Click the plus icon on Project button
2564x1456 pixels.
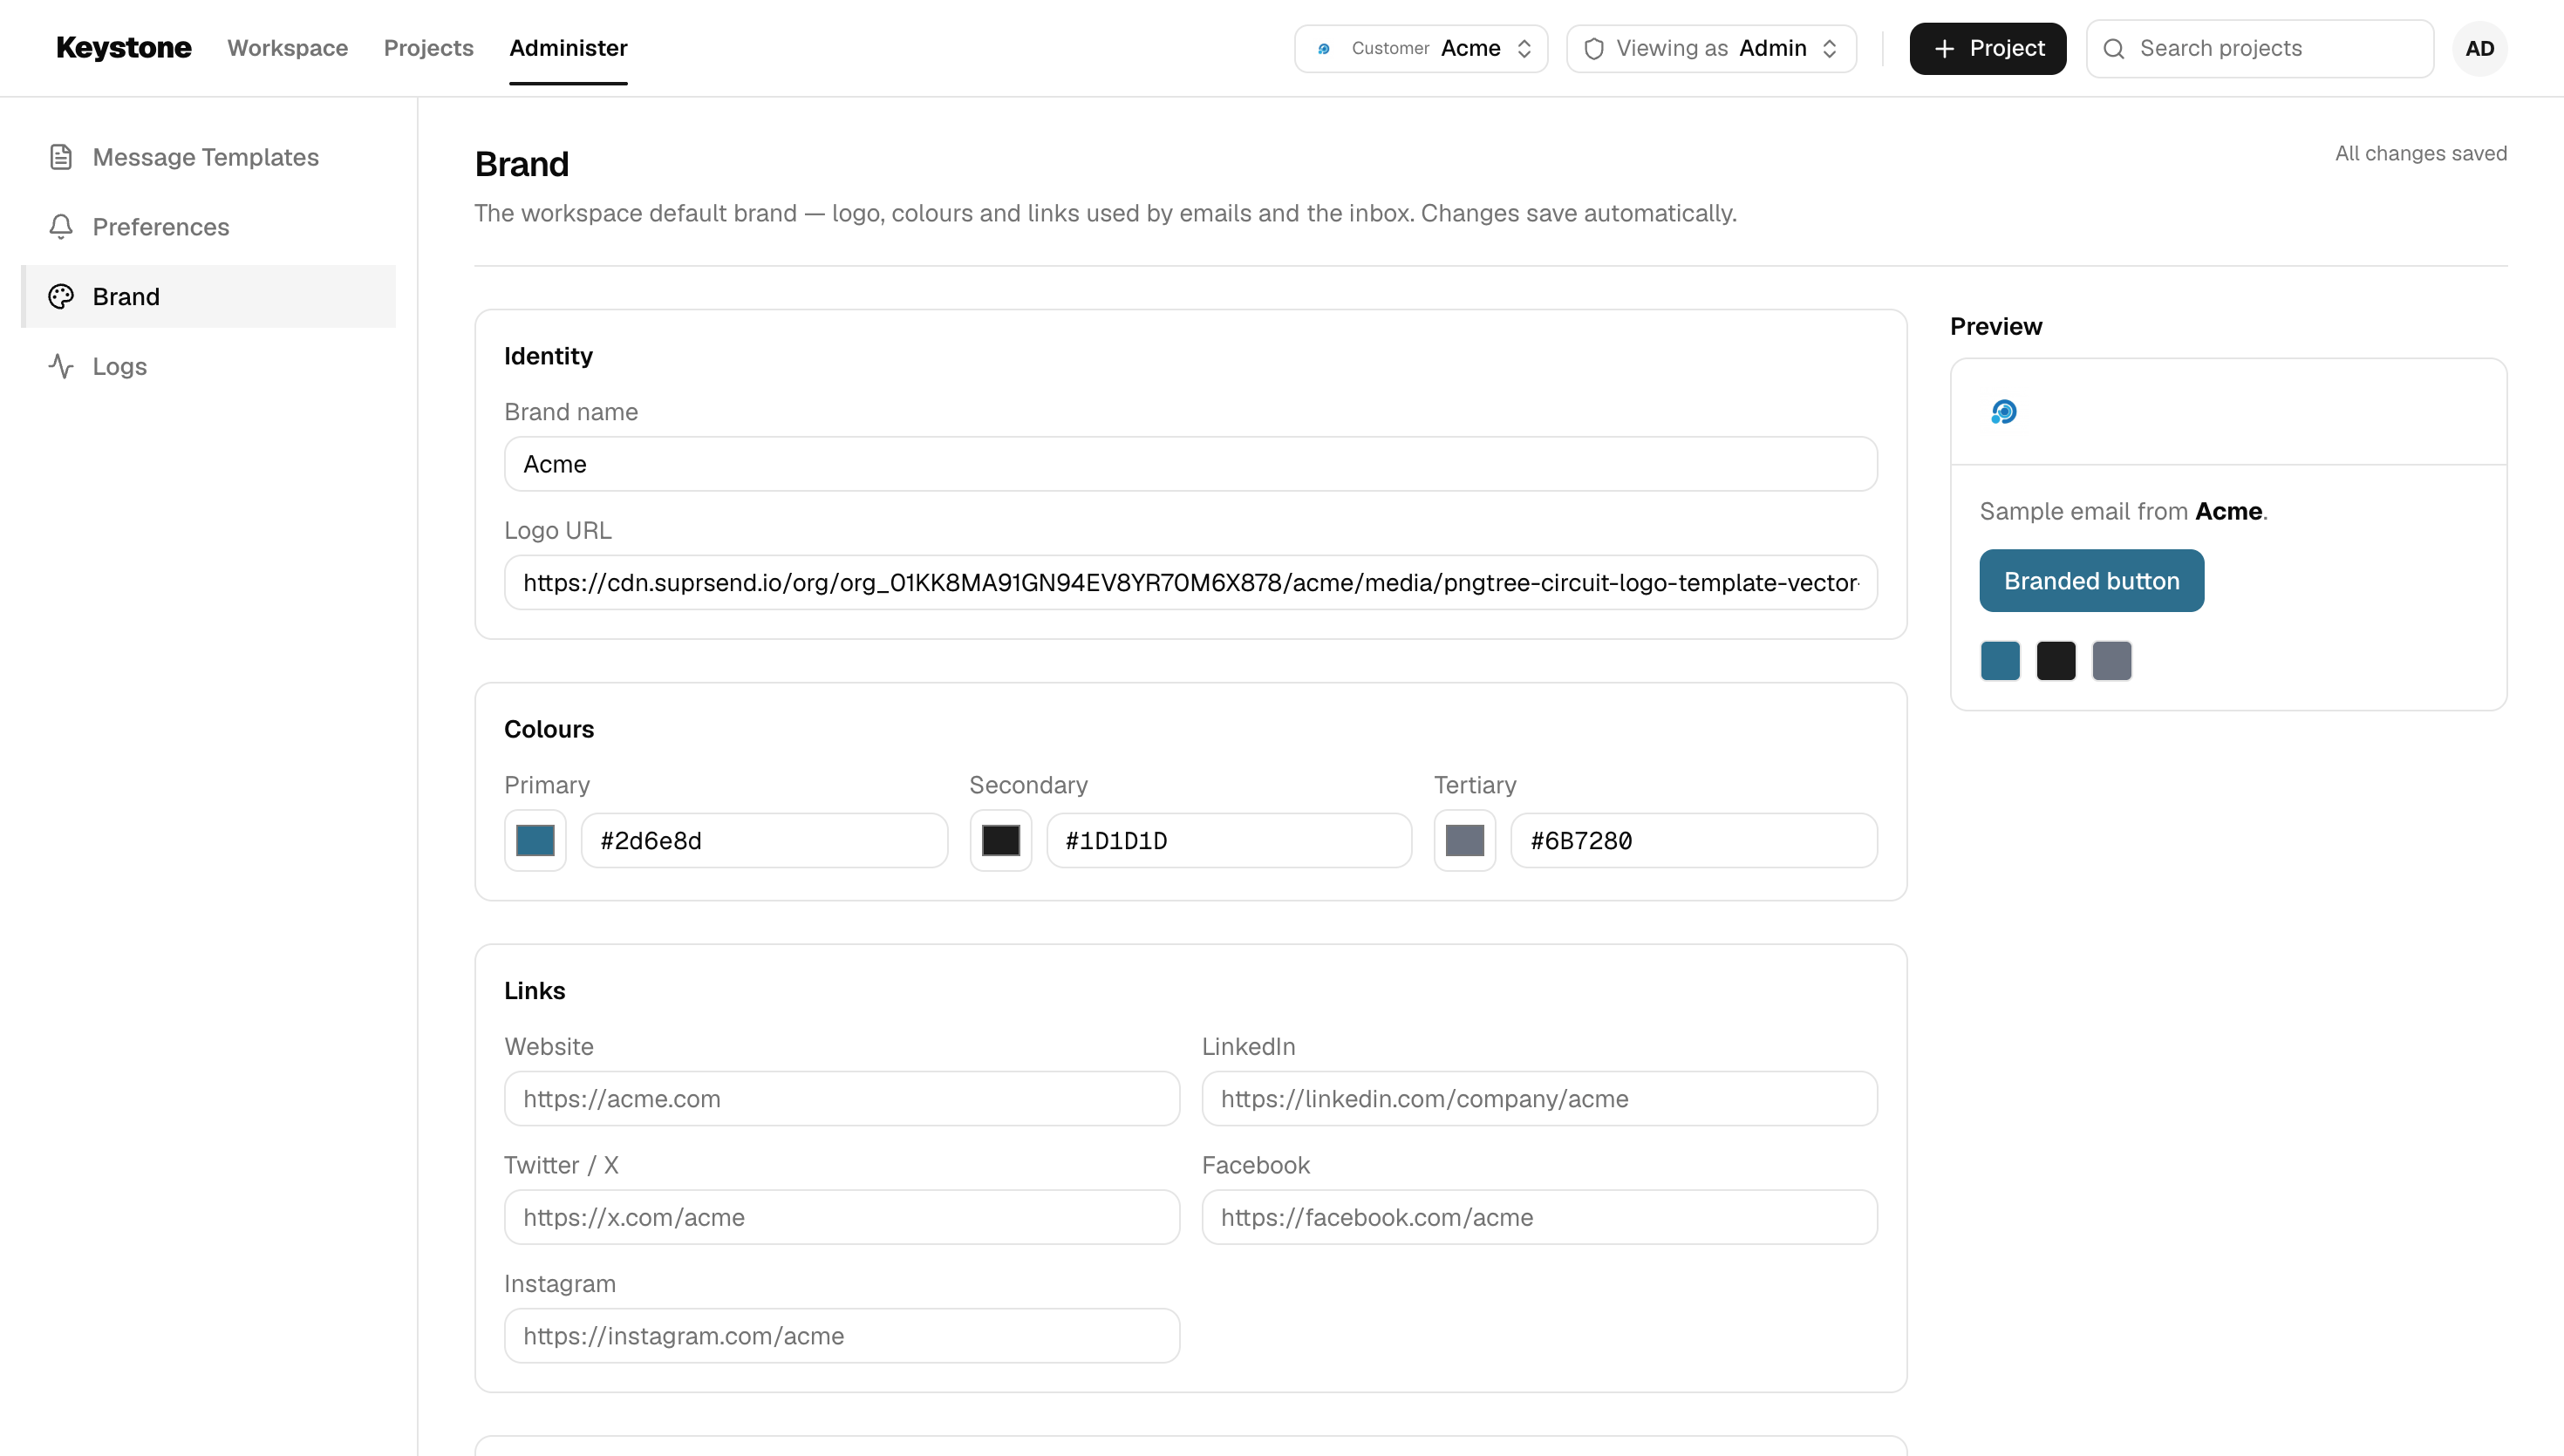click(x=1944, y=48)
